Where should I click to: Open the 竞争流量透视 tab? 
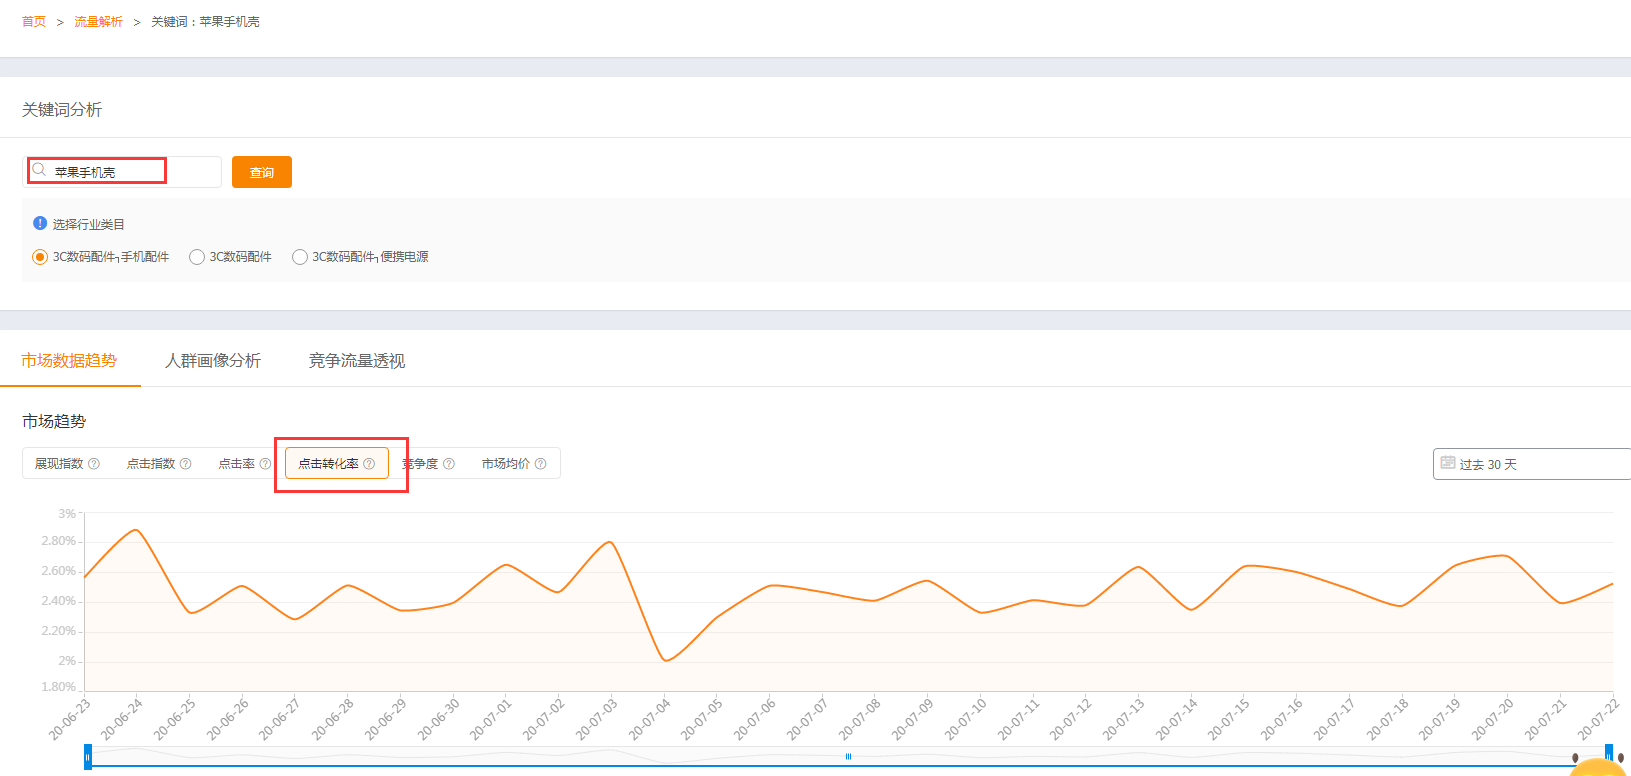point(356,361)
